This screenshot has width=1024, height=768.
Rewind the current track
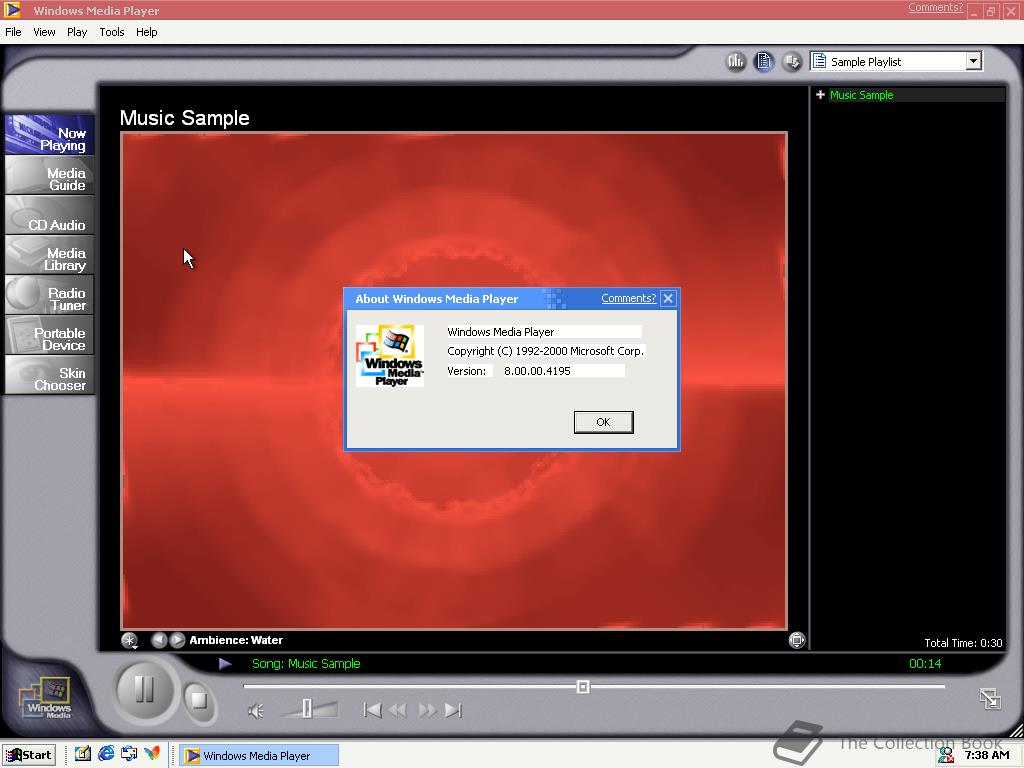[x=398, y=710]
